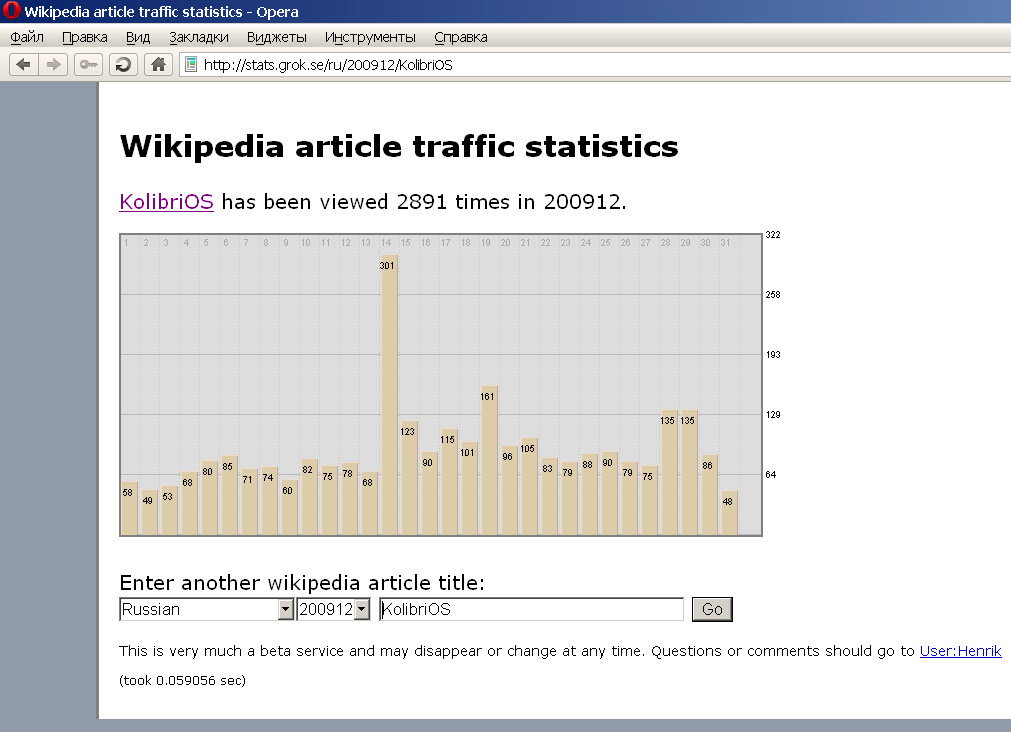Click the Wand key icon
Image resolution: width=1011 pixels, height=732 pixels.
tap(88, 65)
